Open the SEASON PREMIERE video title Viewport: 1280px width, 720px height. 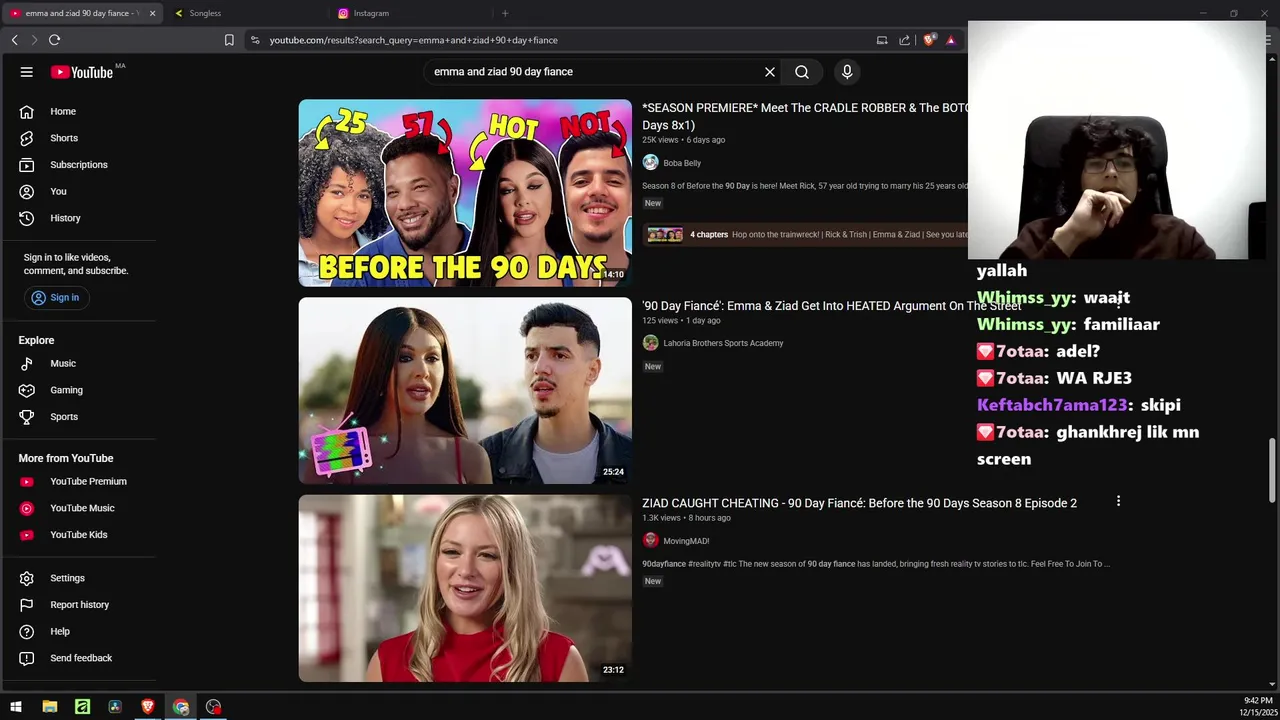(805, 116)
